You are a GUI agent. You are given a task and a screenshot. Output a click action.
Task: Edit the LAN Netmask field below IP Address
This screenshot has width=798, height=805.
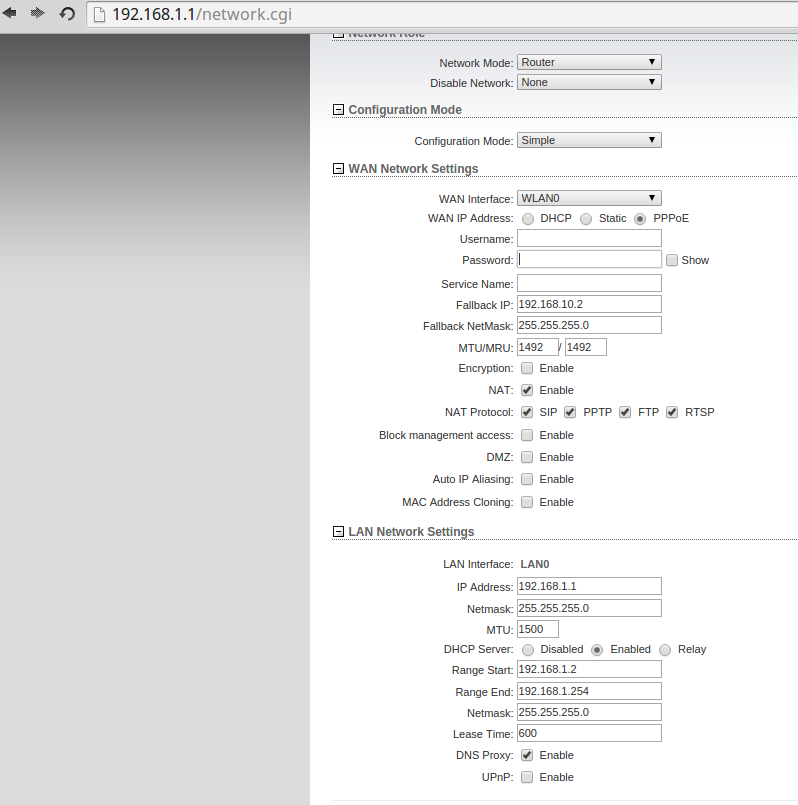(x=589, y=608)
